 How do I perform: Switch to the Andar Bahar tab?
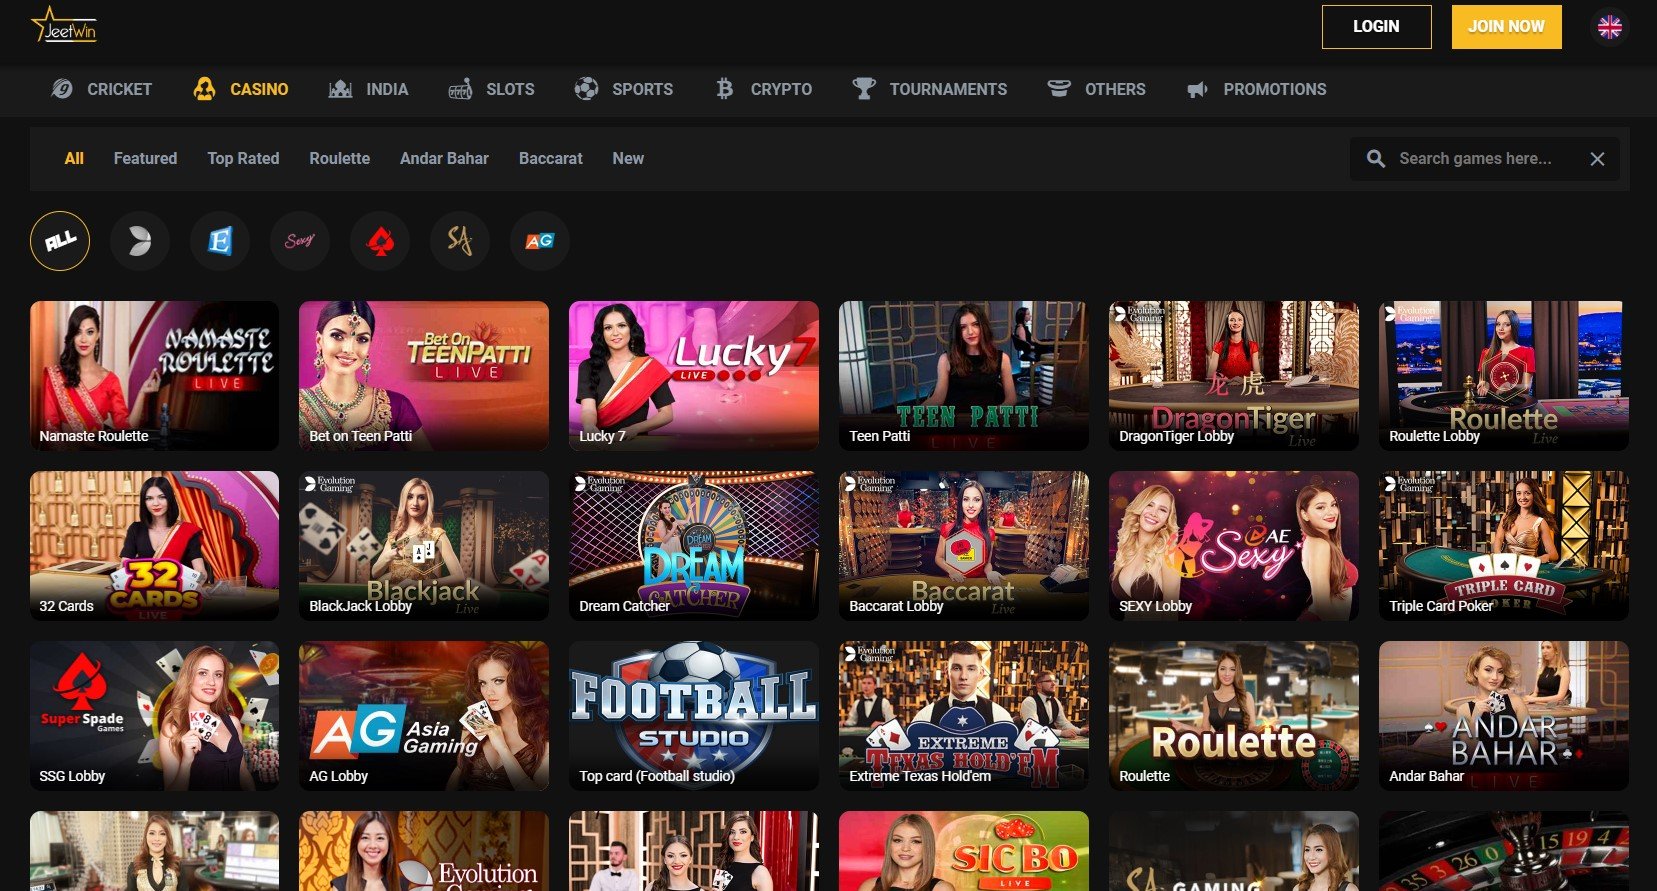pyautogui.click(x=444, y=158)
